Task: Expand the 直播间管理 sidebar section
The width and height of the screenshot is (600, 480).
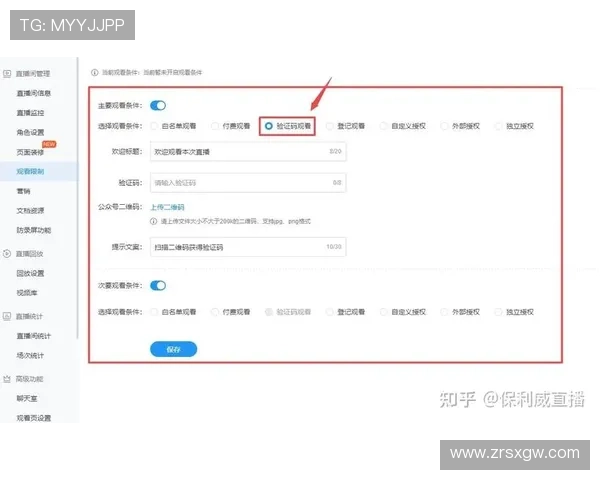Action: pyautogui.click(x=33, y=73)
